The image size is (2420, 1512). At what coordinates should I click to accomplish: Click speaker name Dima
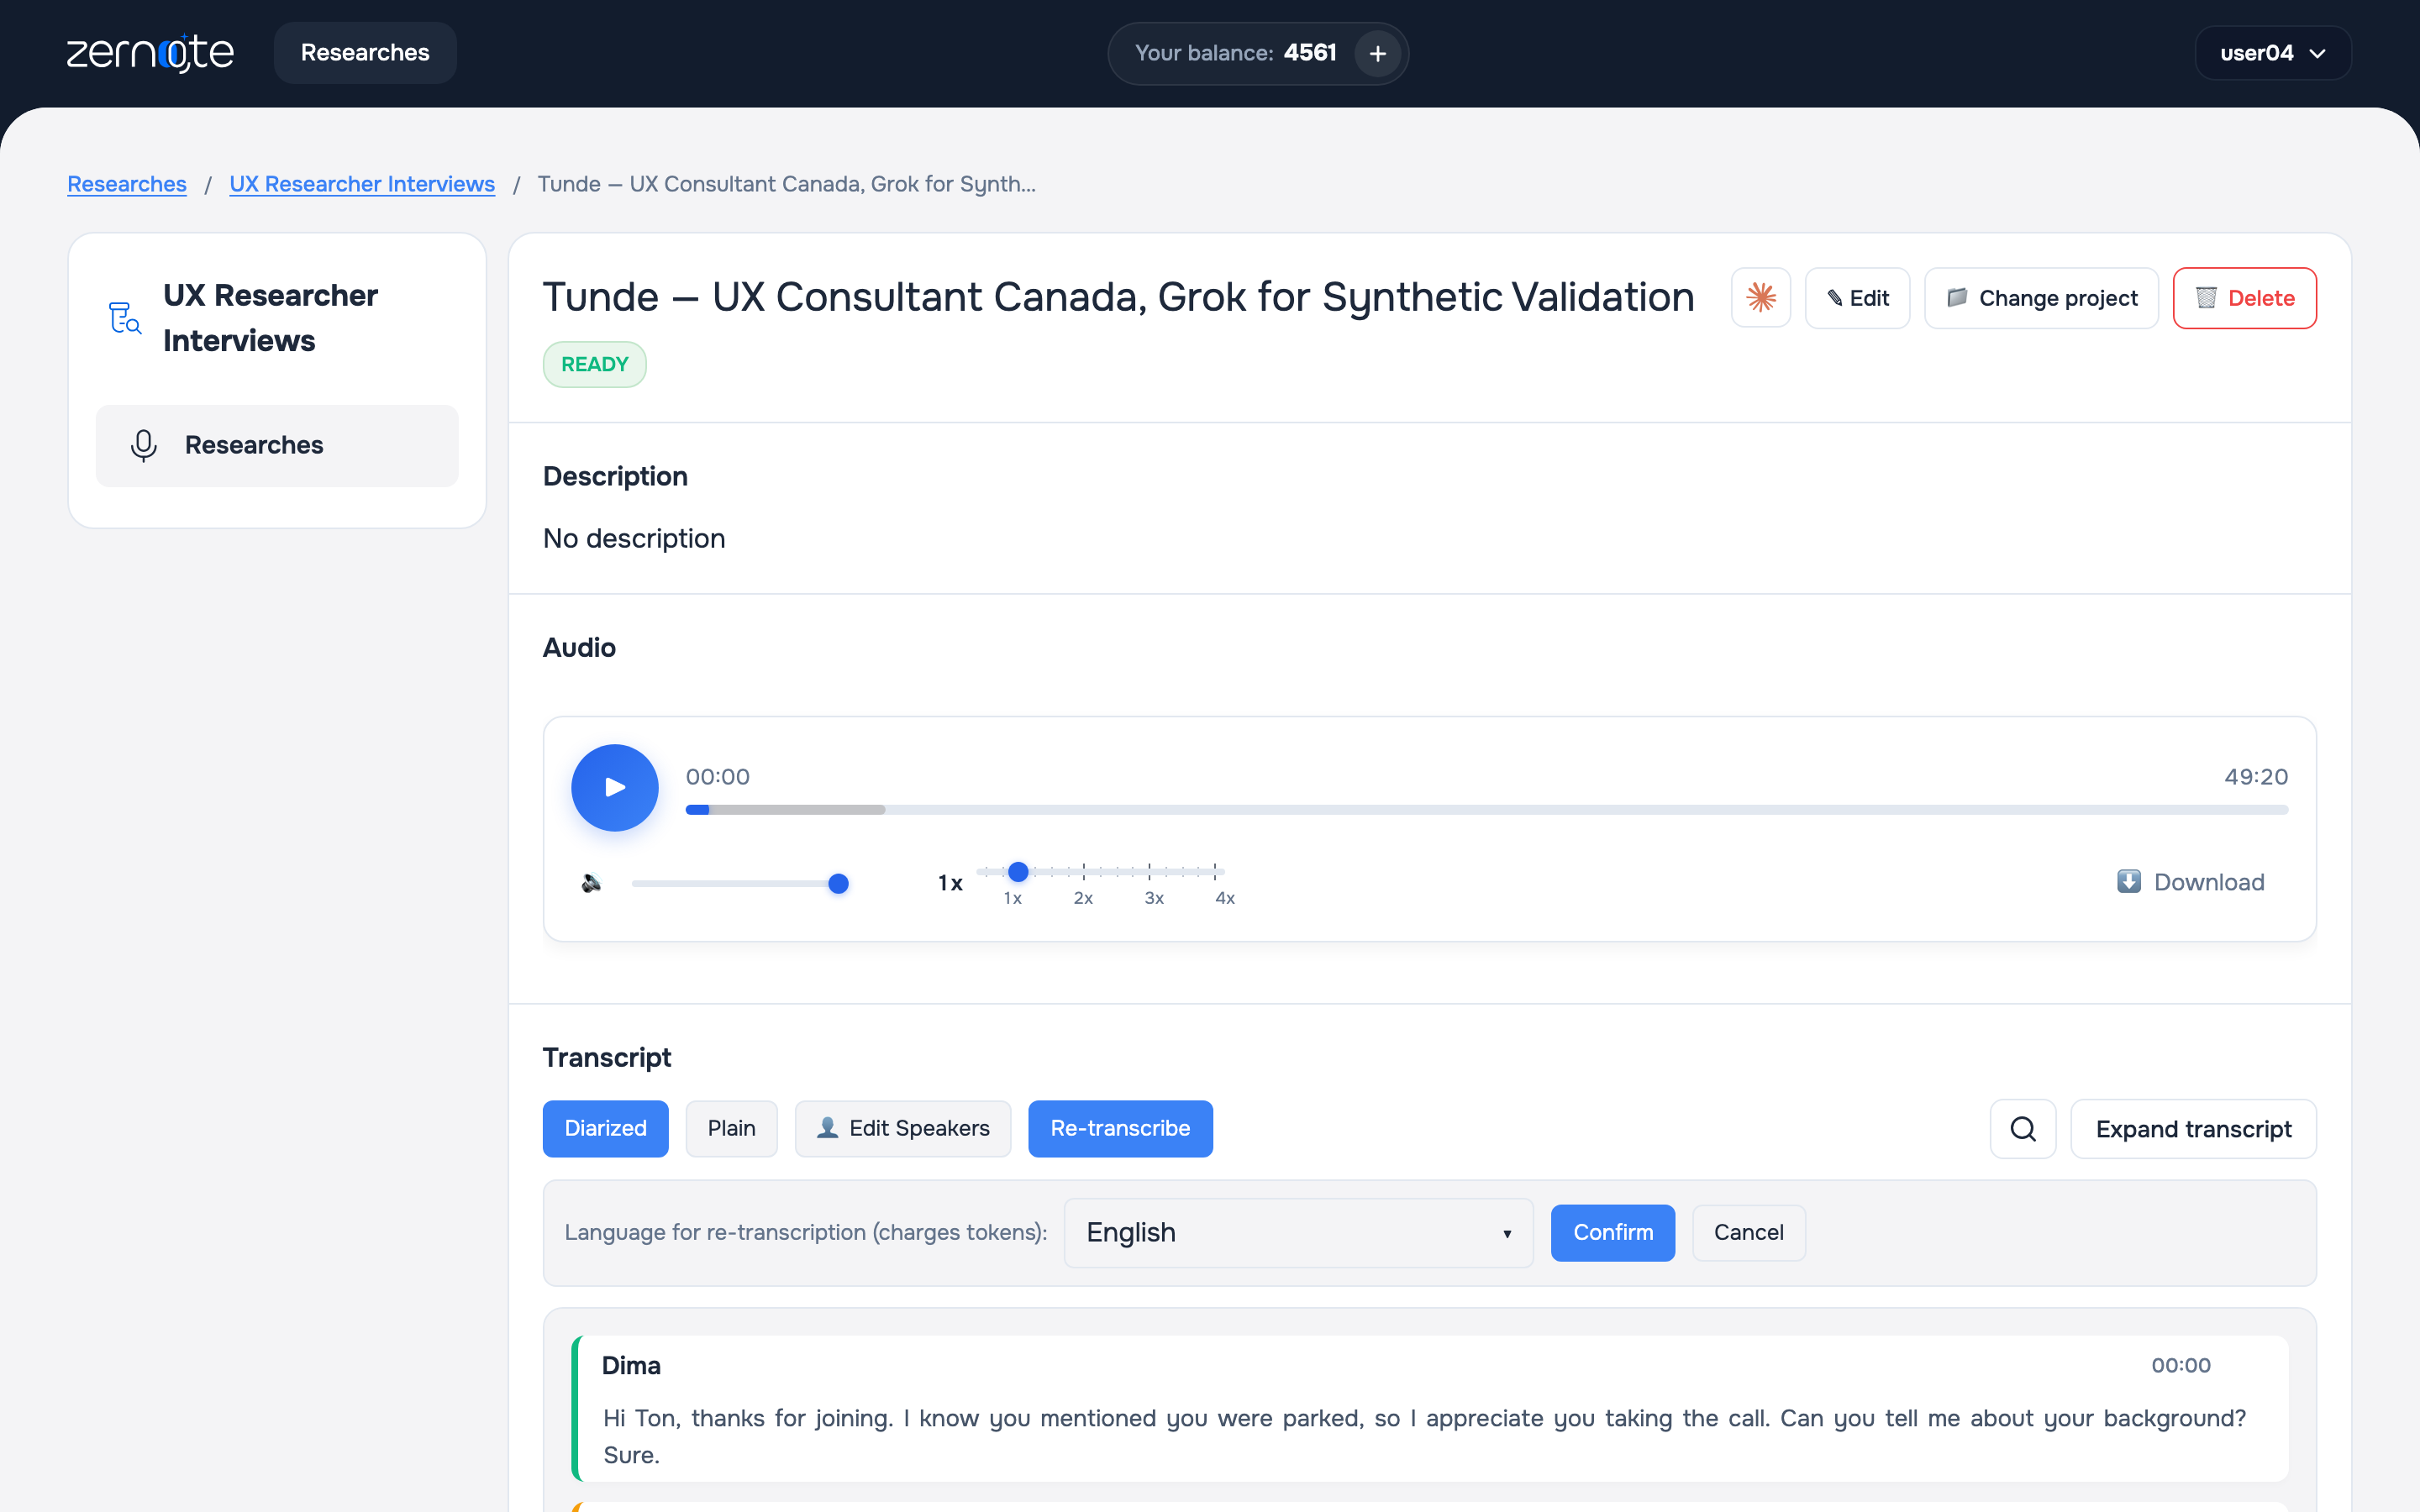pos(631,1366)
